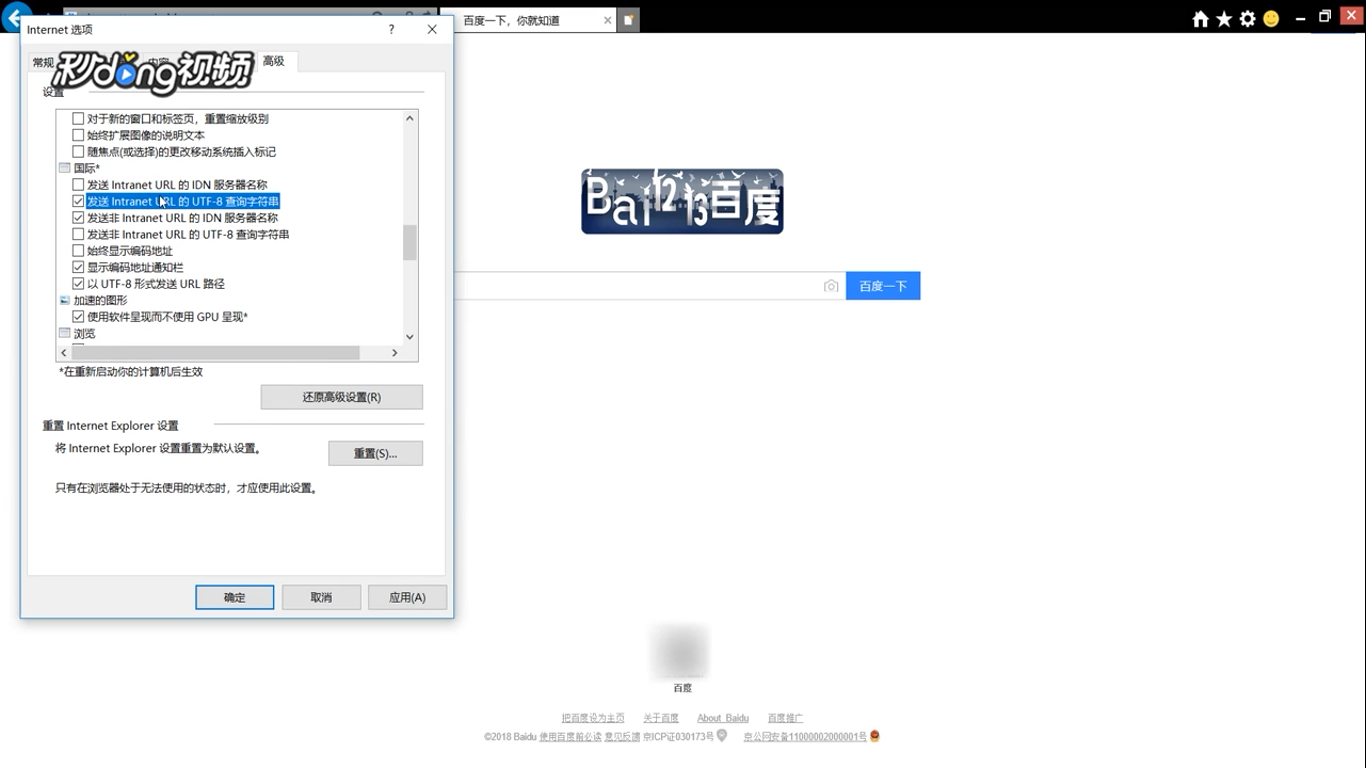Image resolution: width=1366 pixels, height=768 pixels.
Task: Uncheck 以 UTF-8 形式发送 URL 路径
Action: tap(79, 284)
